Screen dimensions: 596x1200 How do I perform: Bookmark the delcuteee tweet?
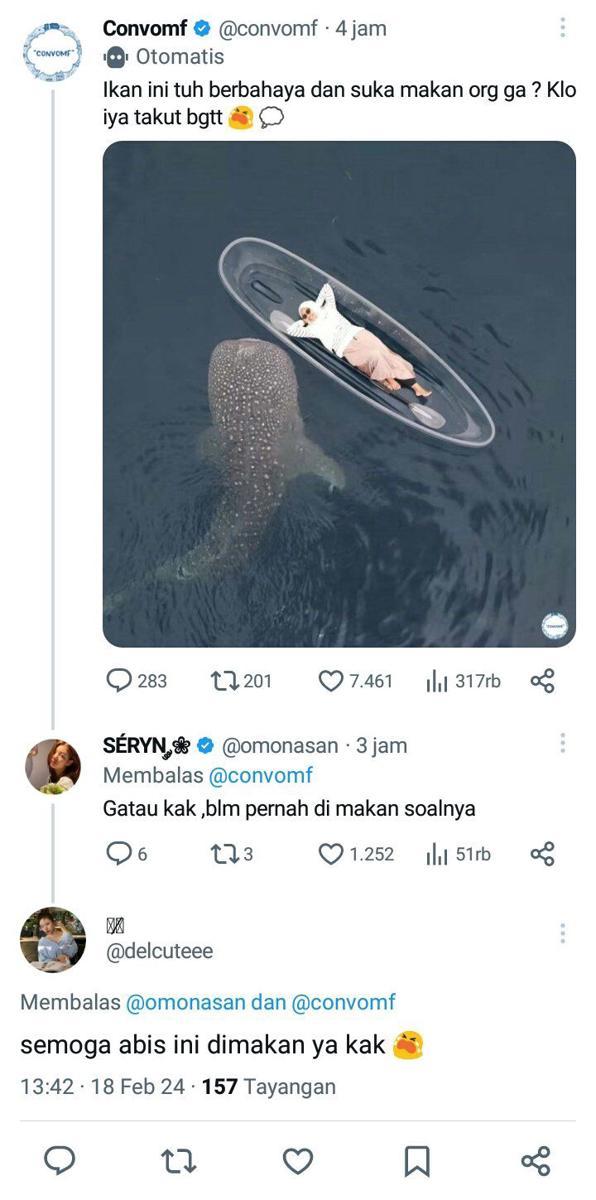point(417,1160)
